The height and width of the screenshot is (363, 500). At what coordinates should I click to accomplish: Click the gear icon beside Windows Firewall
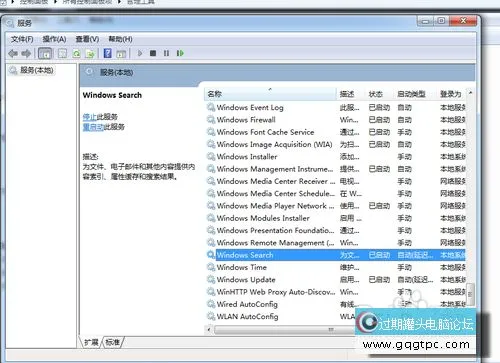tap(211, 120)
